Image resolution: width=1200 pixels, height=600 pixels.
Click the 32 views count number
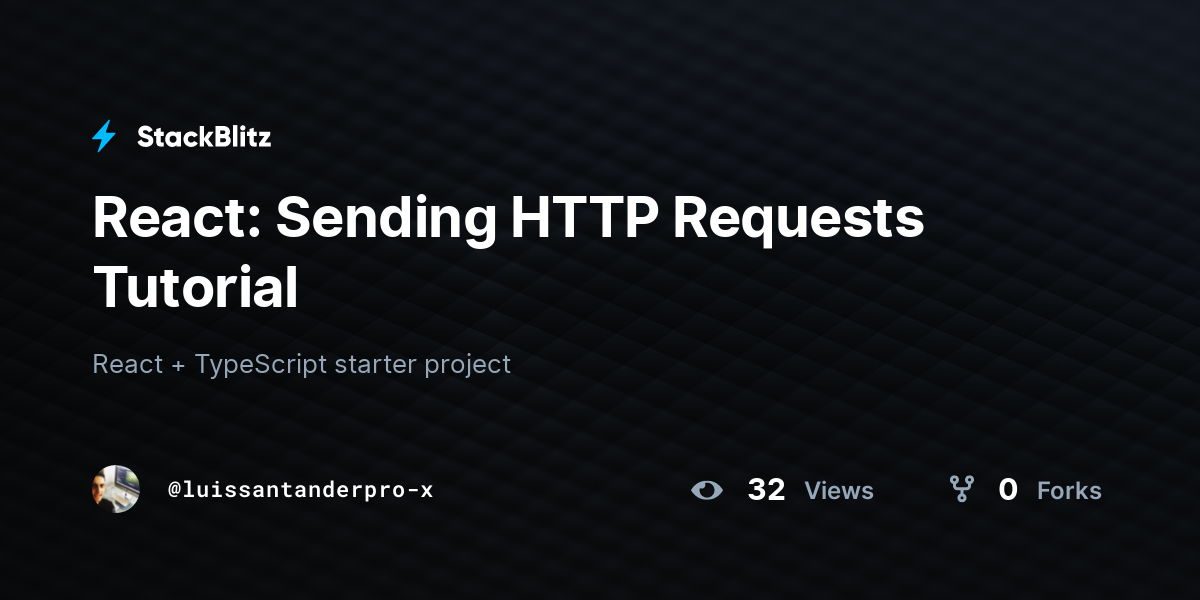766,490
